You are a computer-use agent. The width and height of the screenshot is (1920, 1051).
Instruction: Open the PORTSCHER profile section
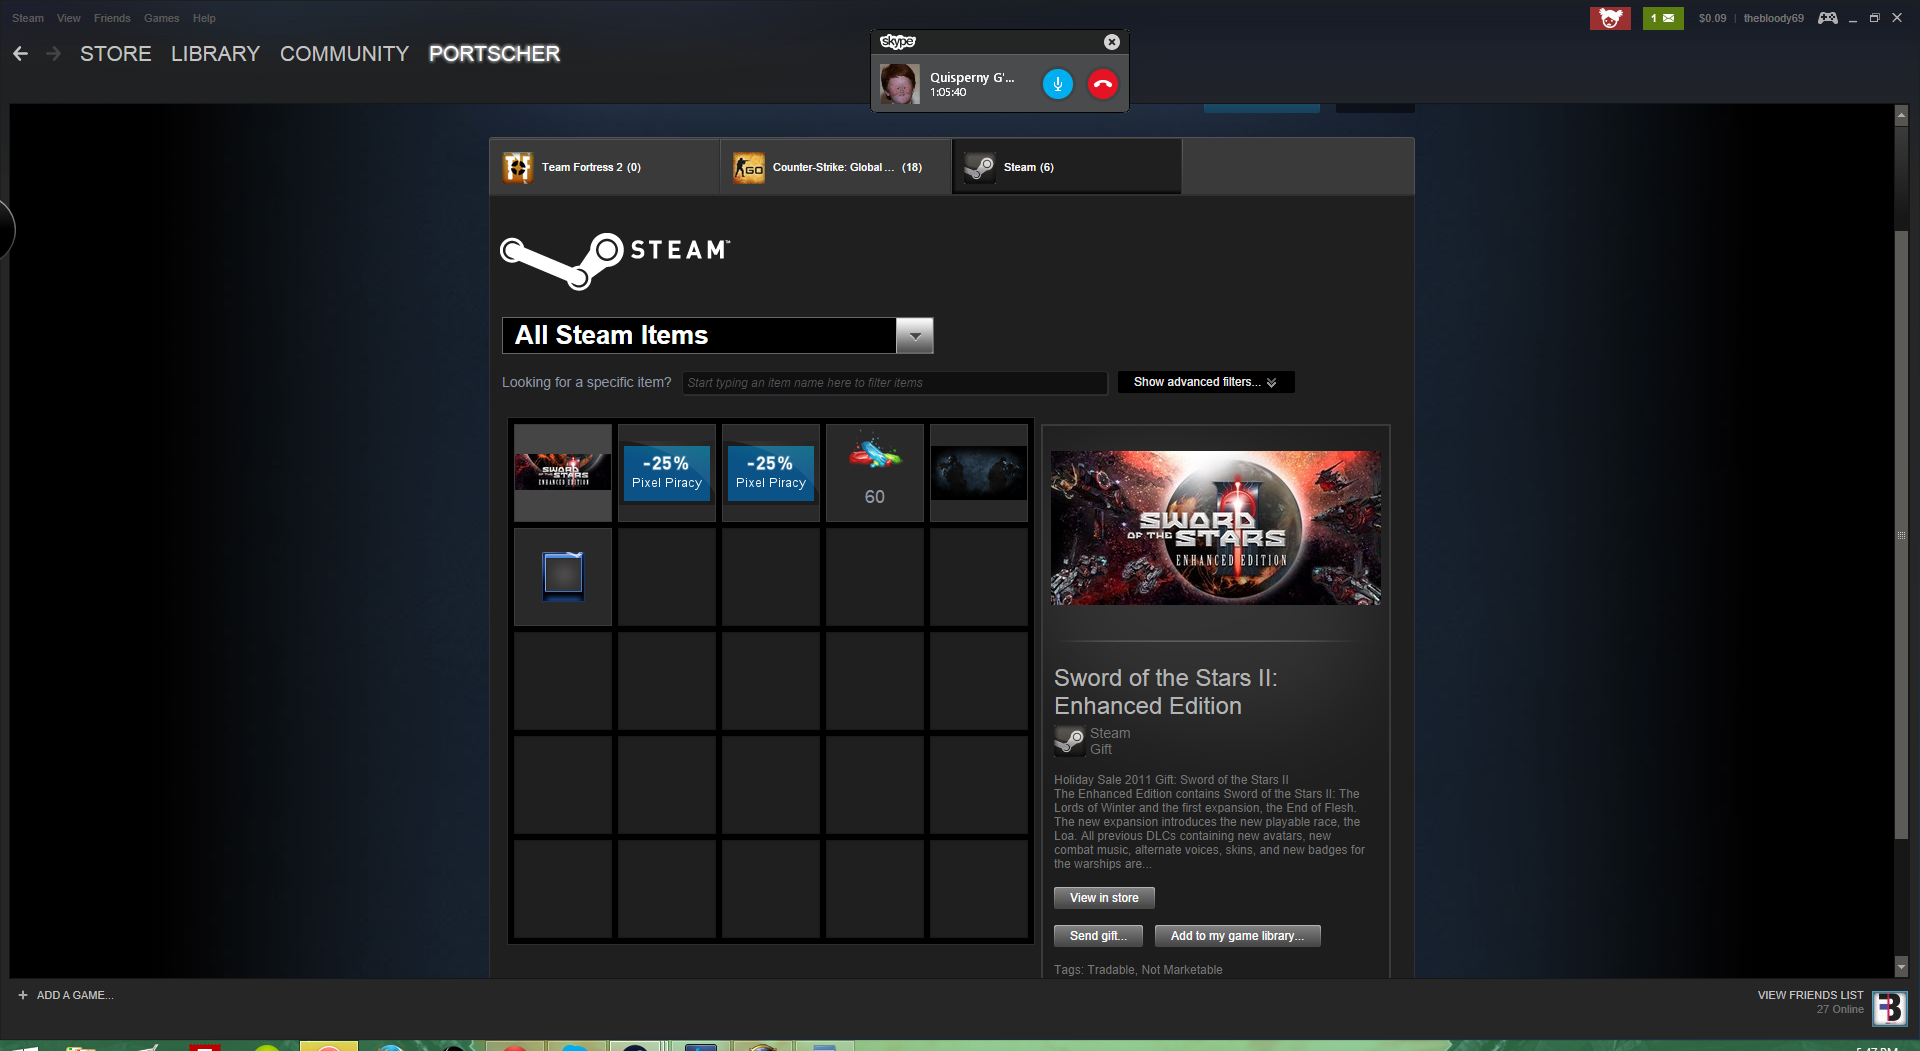494,54
